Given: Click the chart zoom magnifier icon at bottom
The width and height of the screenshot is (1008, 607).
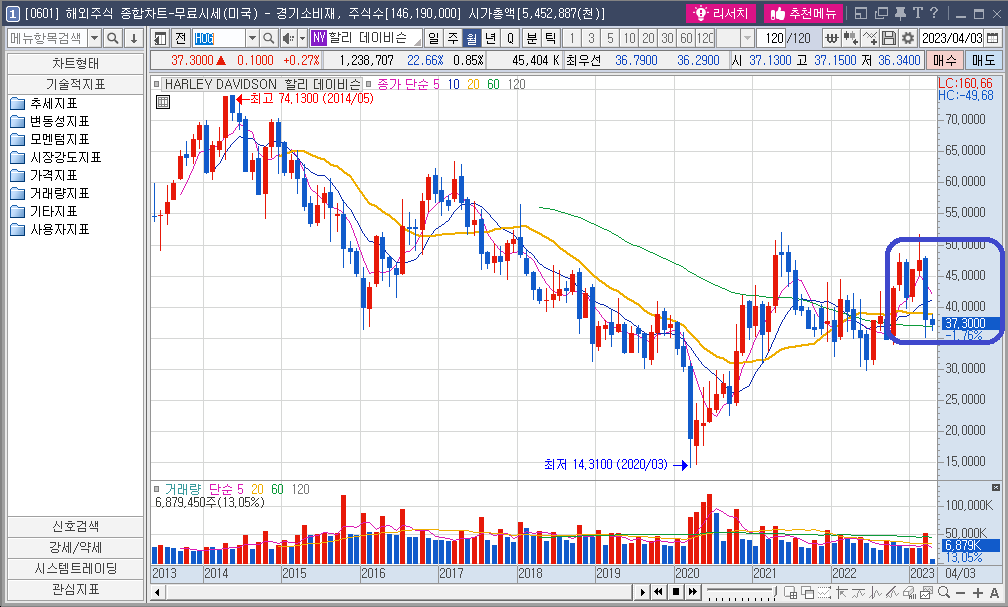Looking at the screenshot, I should [x=944, y=592].
